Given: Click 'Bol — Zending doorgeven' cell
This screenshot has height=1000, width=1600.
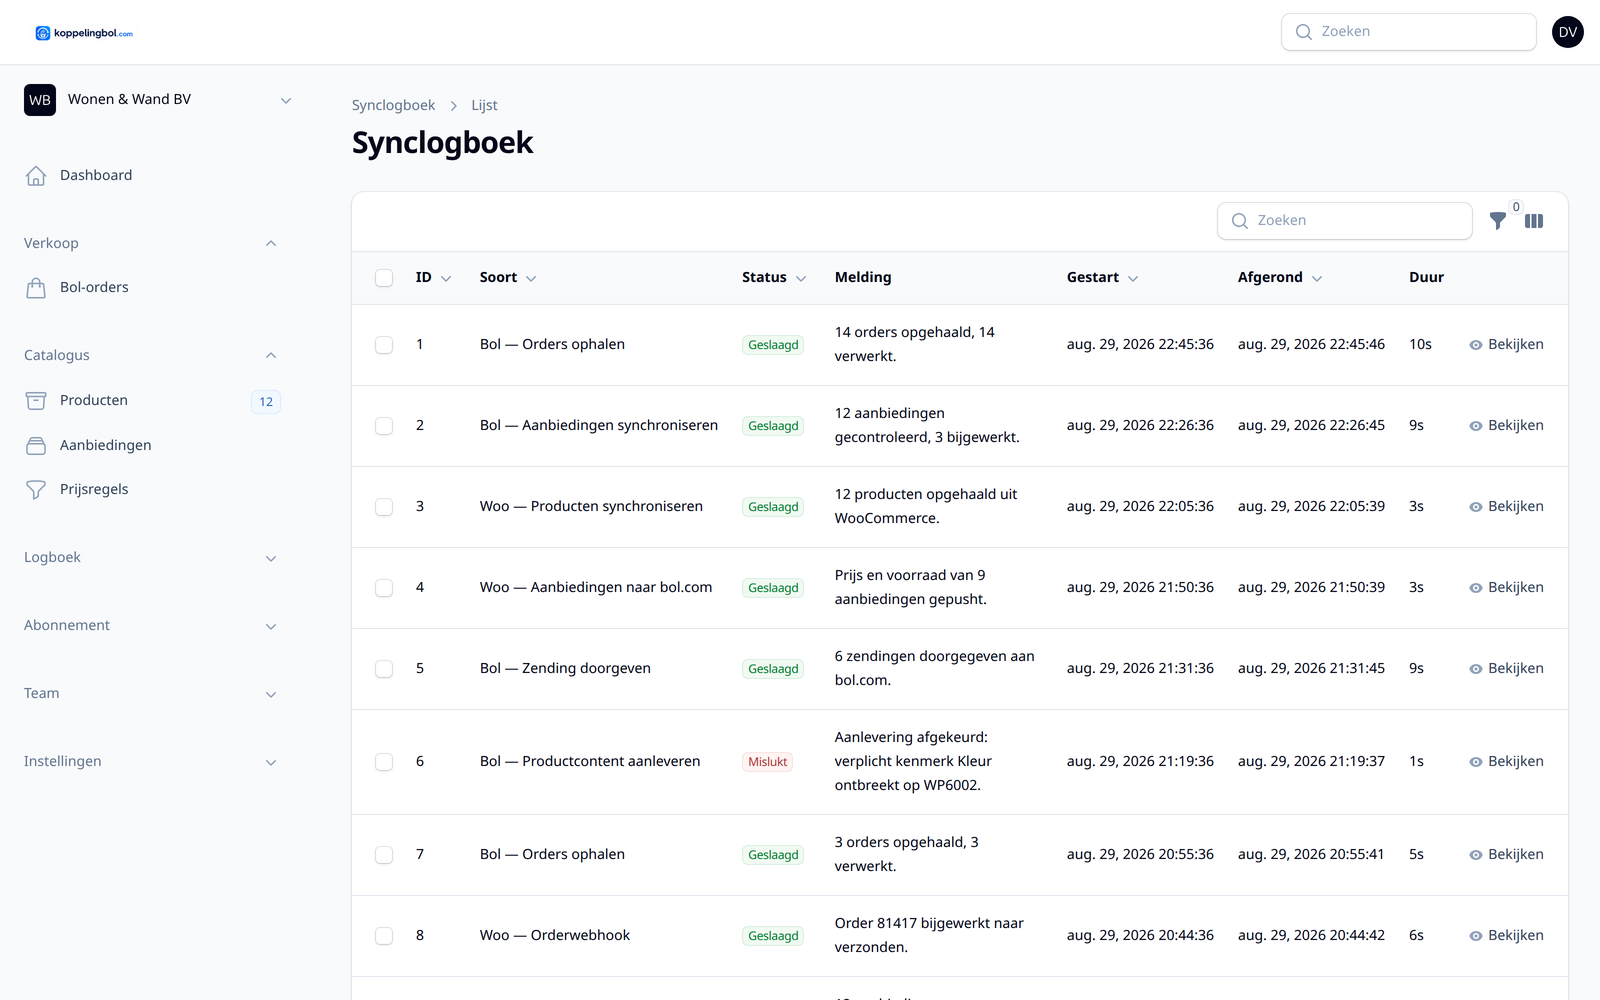Looking at the screenshot, I should (565, 669).
